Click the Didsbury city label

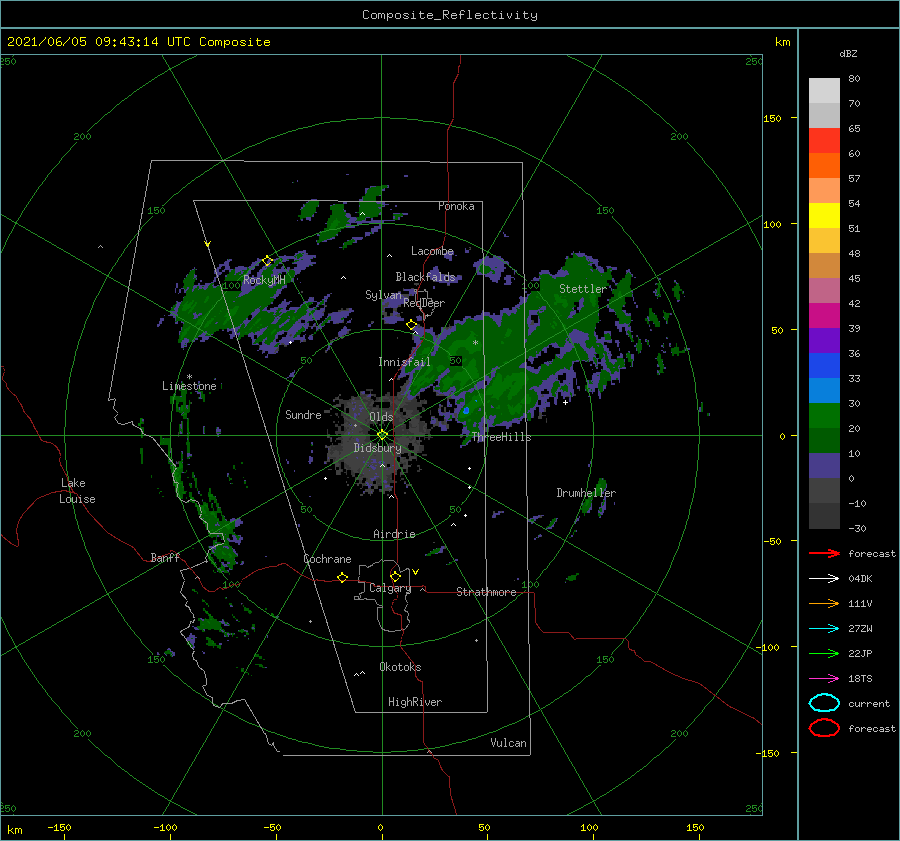[x=378, y=448]
